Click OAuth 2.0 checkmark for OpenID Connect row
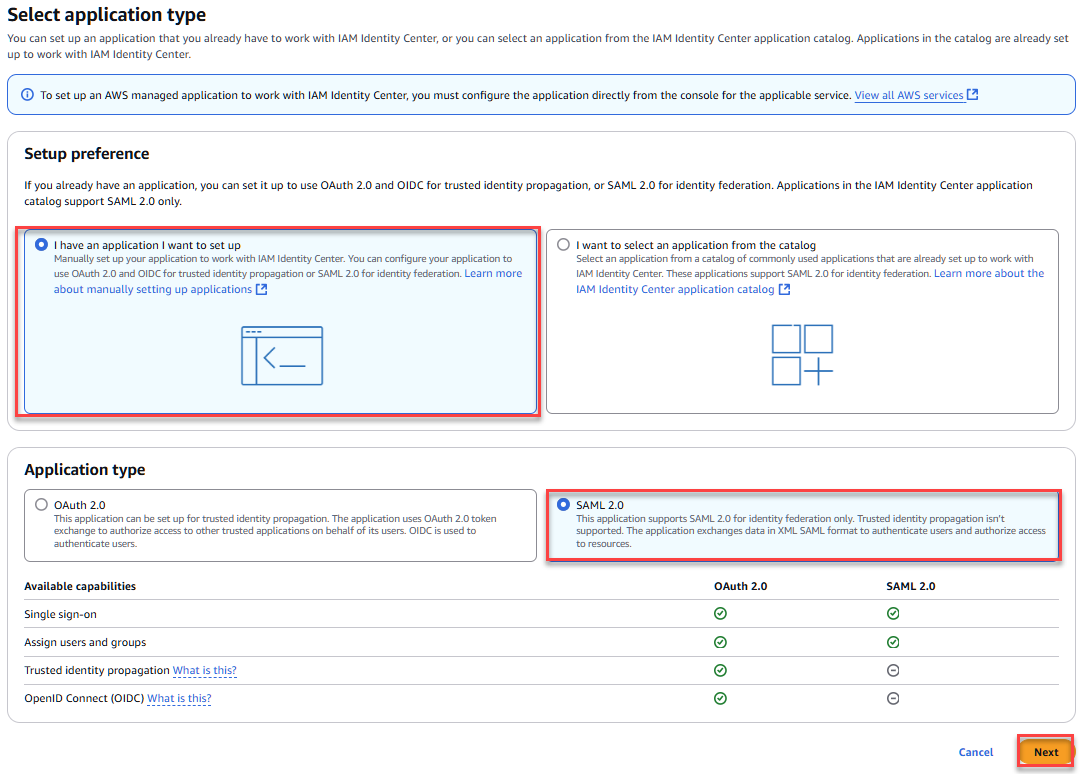The width and height of the screenshot is (1082, 774). point(720,699)
